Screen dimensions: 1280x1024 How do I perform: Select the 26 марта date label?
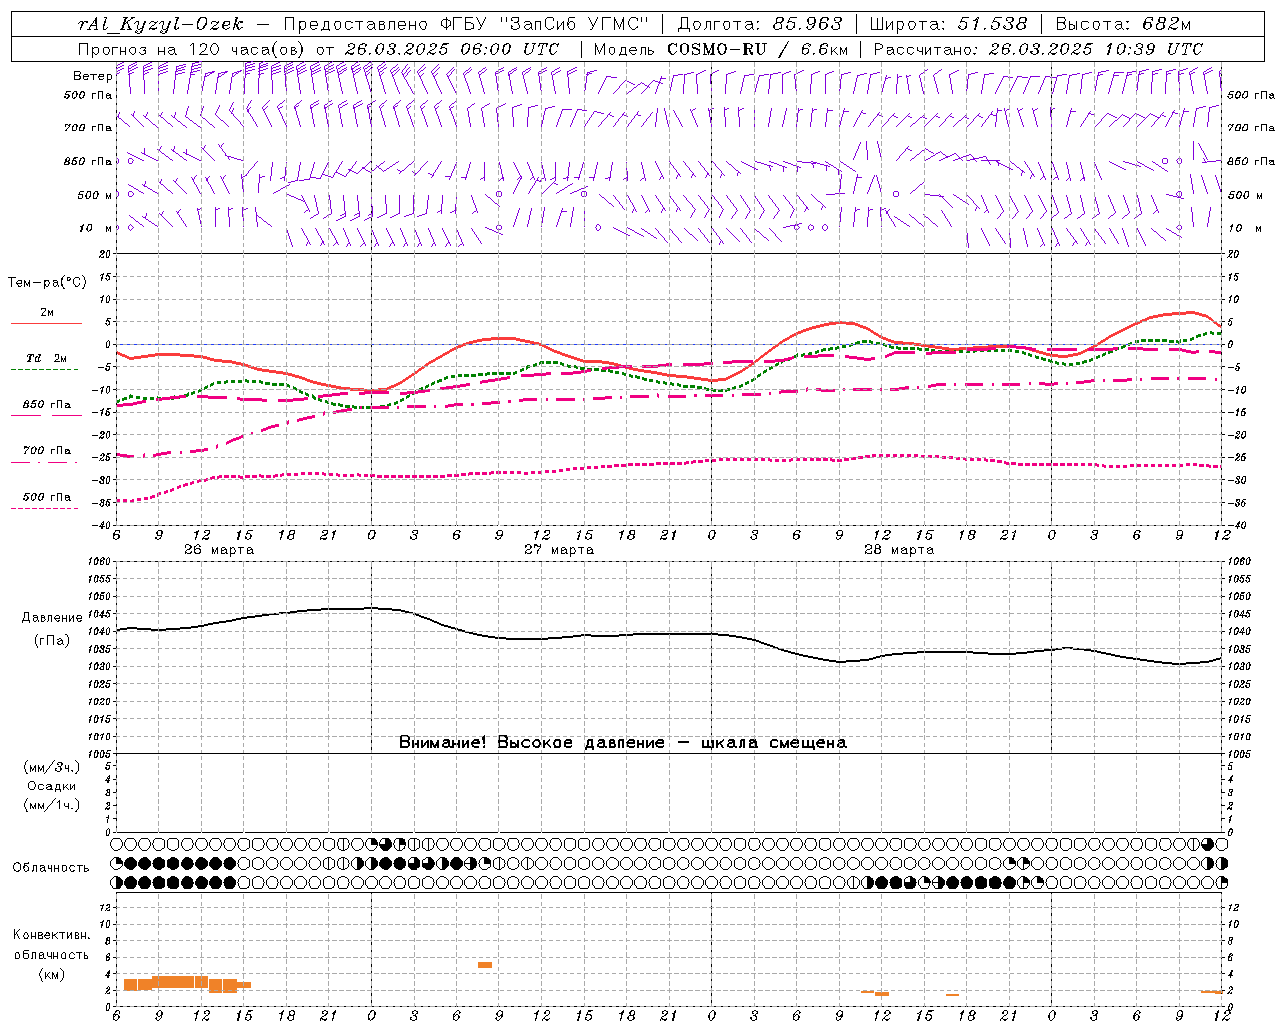point(219,550)
